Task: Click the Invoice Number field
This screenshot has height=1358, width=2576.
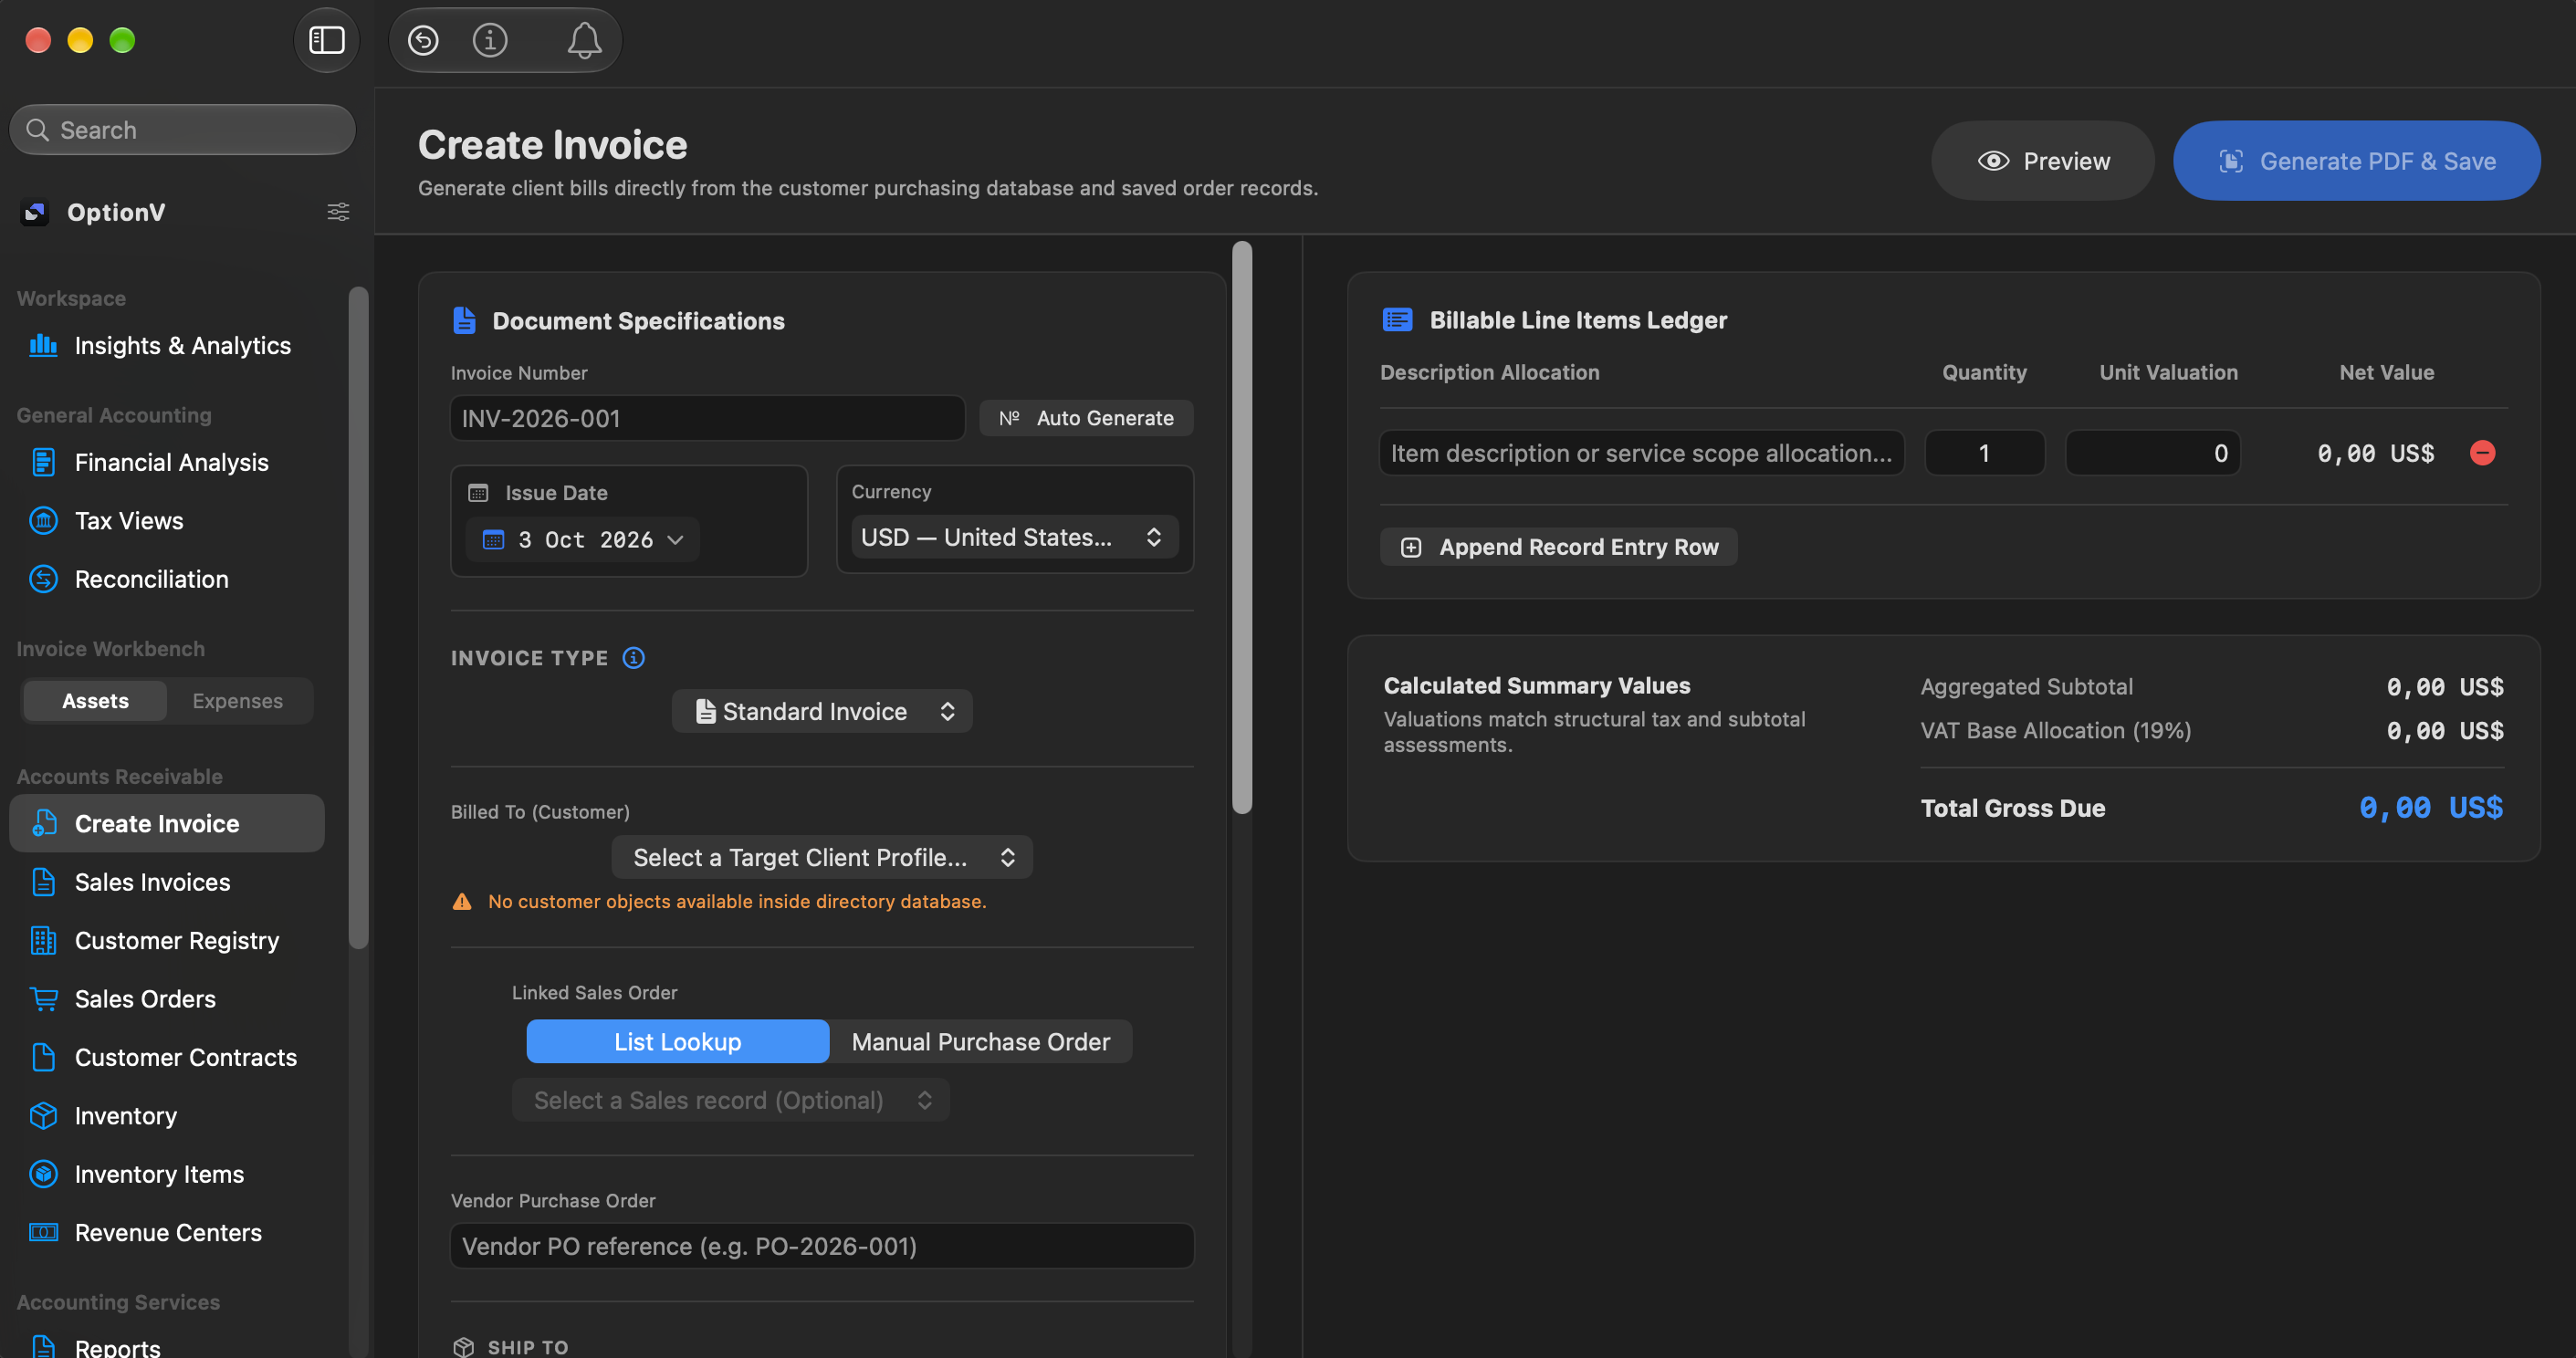Action: click(707, 418)
